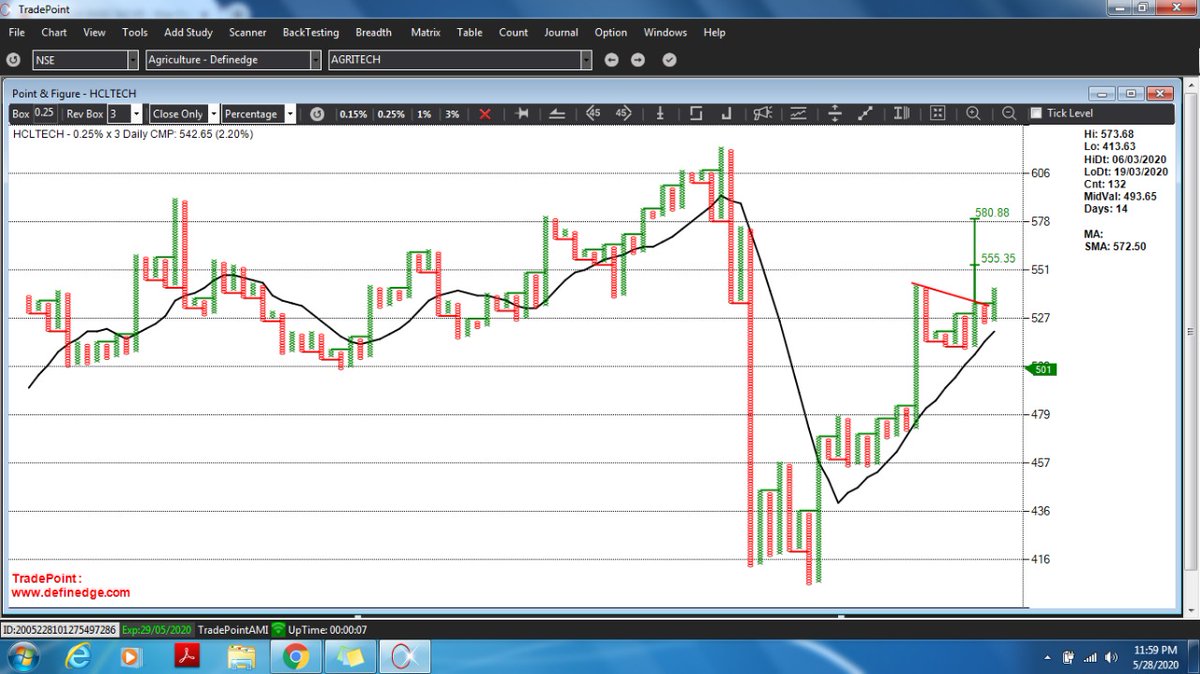The width and height of the screenshot is (1200, 674).
Task: Click the refresh icon beside Percentage dropdown
Action: pos(317,114)
